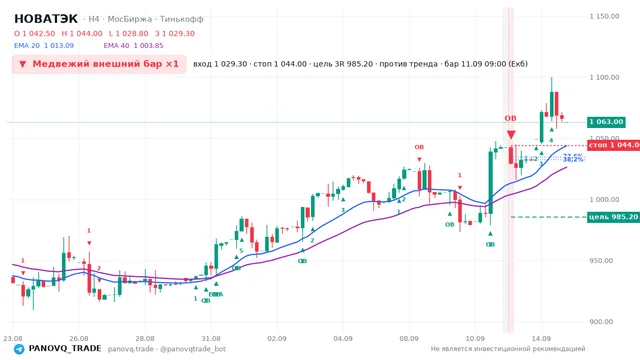640x360 pixels.
Task: Click the L 1 028.80 low value
Action: tap(129, 33)
